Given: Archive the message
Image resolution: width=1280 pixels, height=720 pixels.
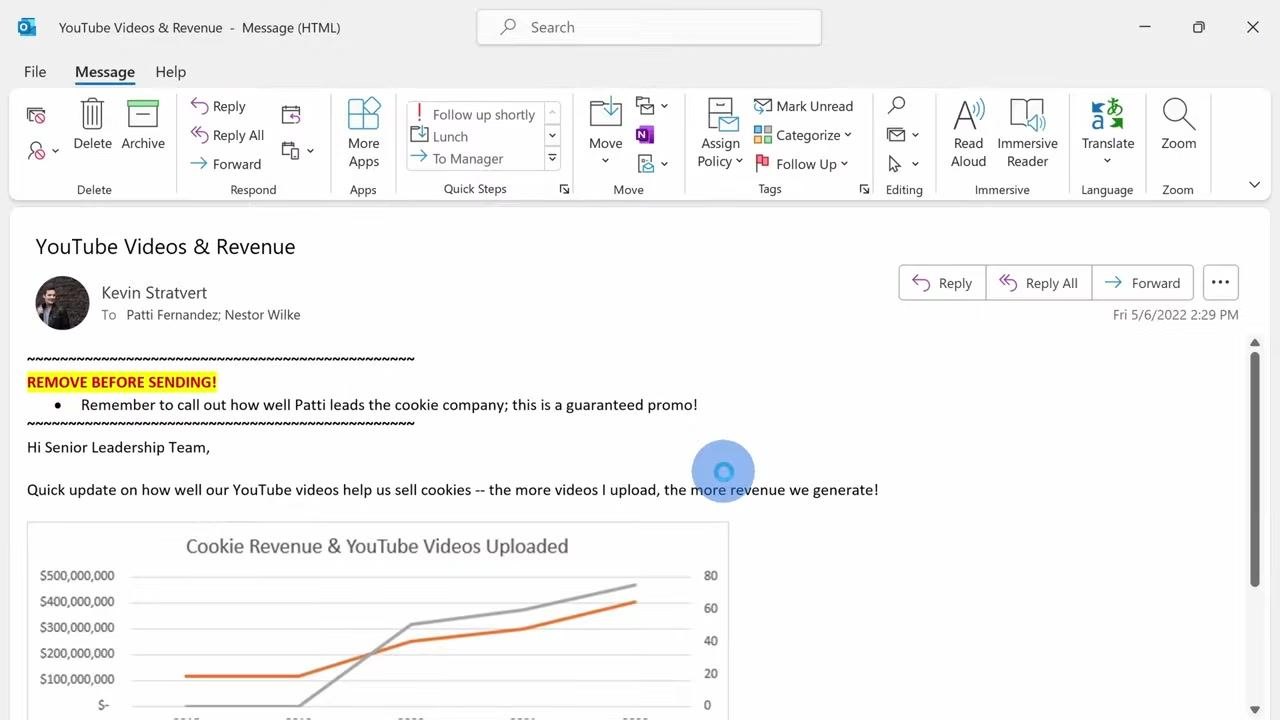Looking at the screenshot, I should click(143, 125).
